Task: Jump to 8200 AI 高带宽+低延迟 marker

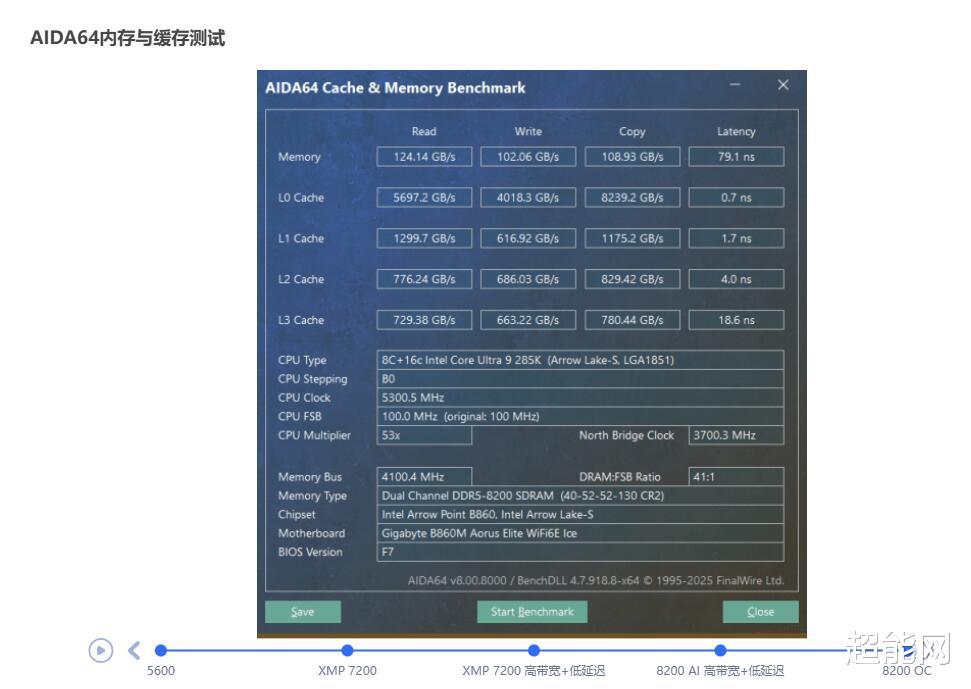Action: (720, 651)
